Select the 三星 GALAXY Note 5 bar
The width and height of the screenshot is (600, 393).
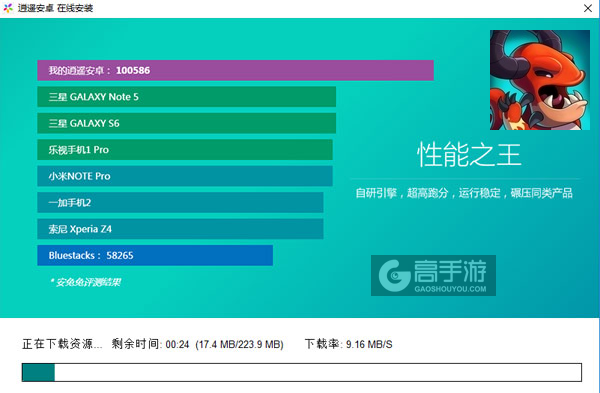[186, 97]
